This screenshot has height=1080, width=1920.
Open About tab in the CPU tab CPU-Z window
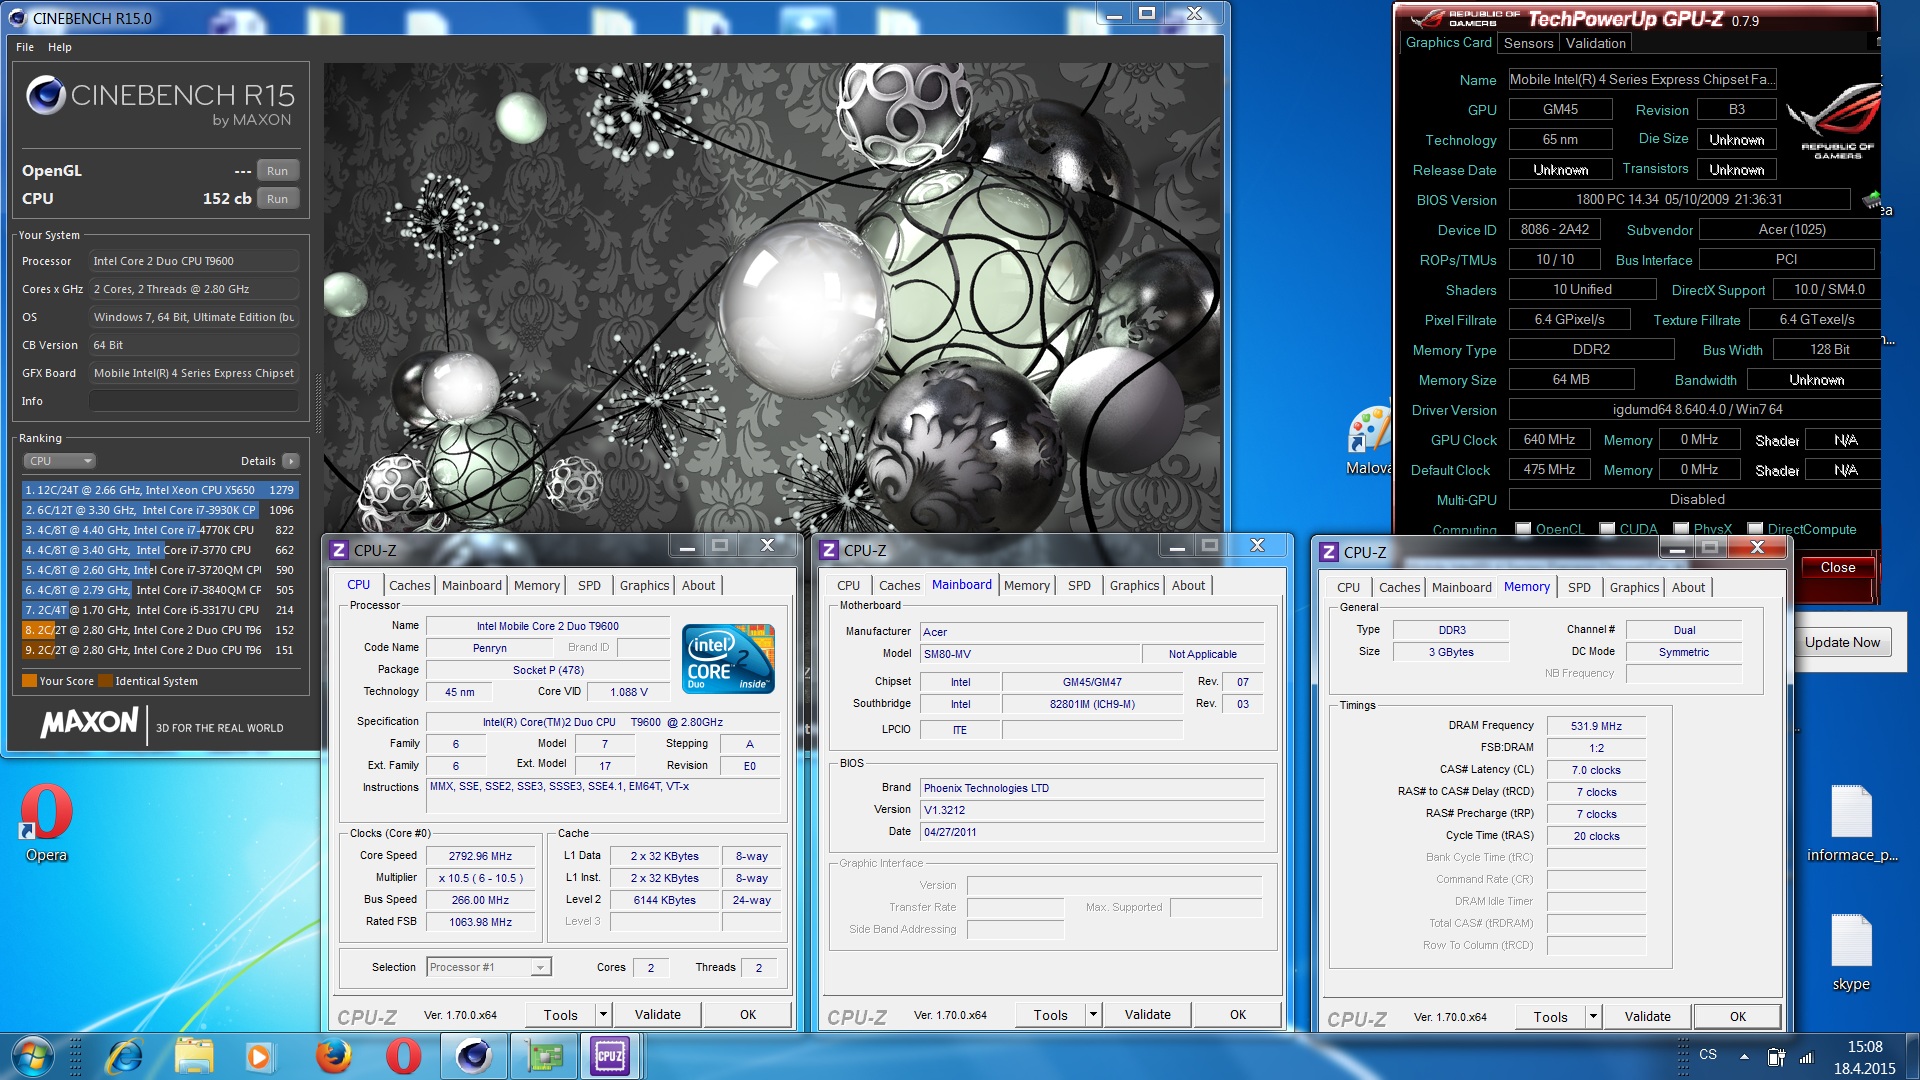[x=698, y=585]
